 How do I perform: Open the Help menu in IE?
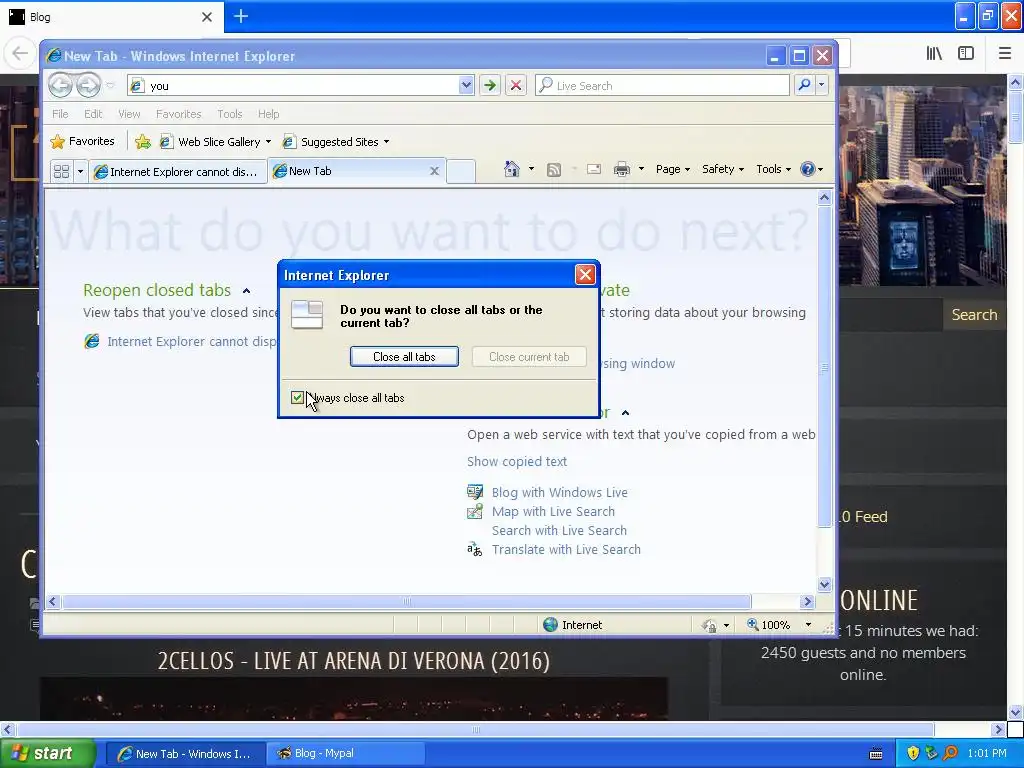268,114
